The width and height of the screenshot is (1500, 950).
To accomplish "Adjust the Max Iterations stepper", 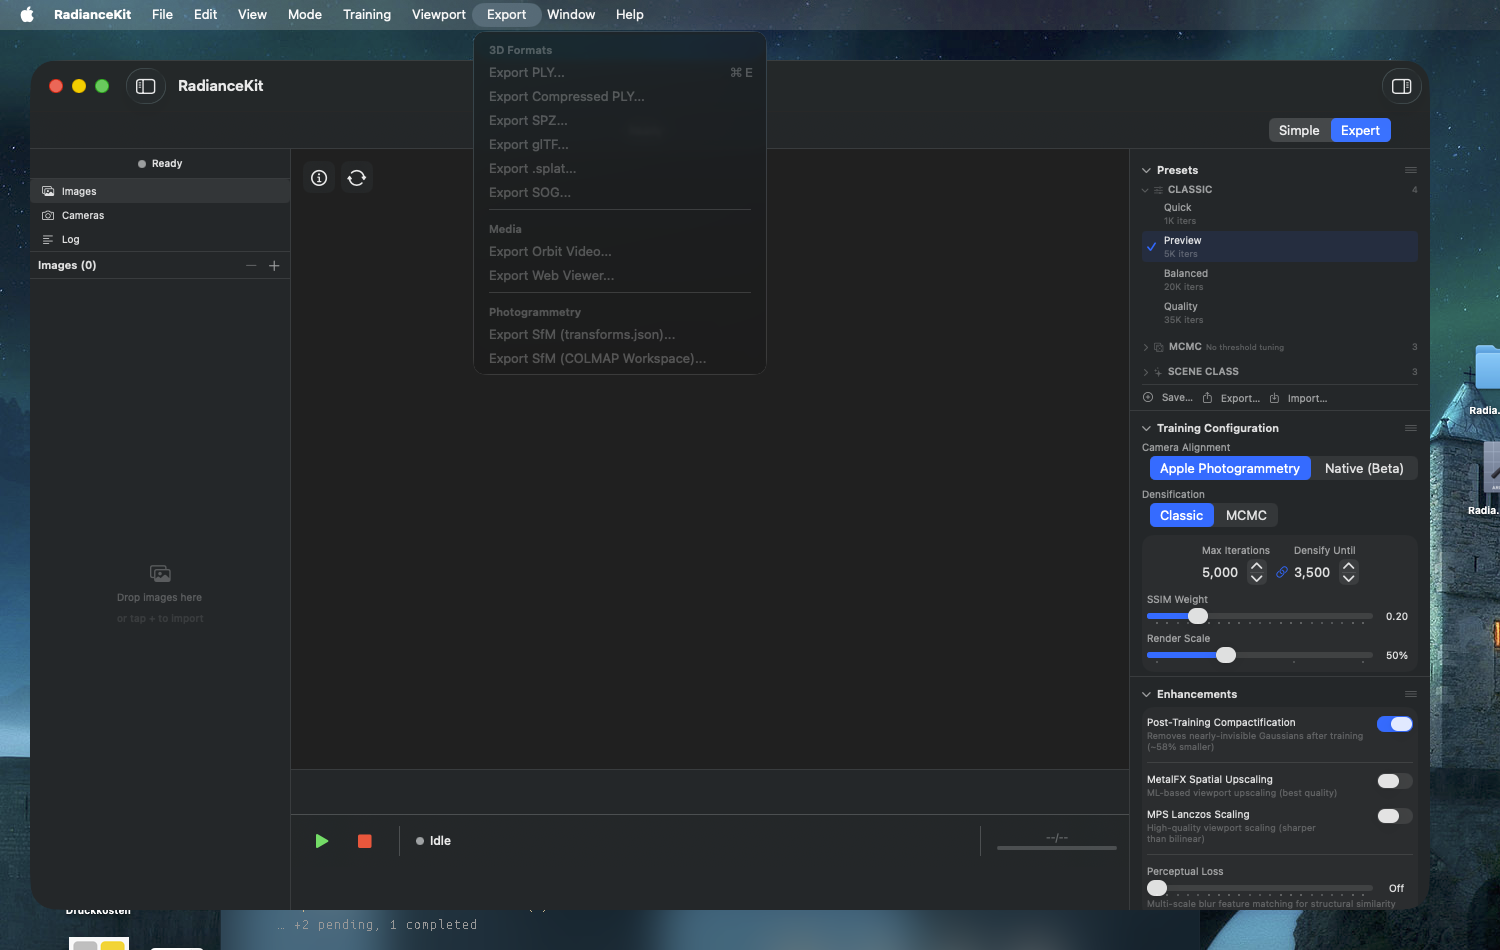I will point(1257,572).
